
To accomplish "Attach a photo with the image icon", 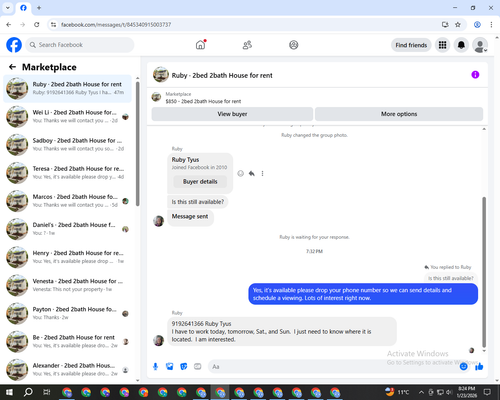I will tap(170, 367).
